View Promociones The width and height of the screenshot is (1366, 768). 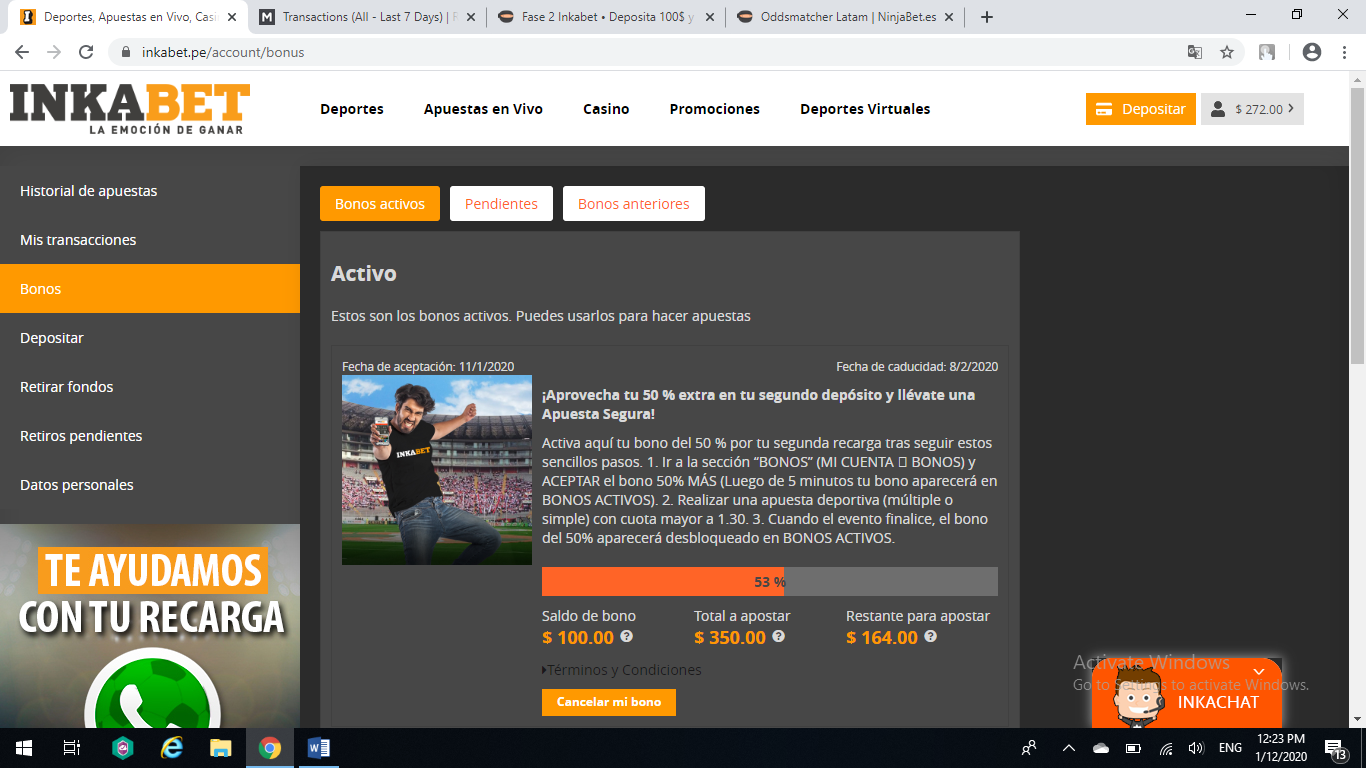[x=715, y=109]
